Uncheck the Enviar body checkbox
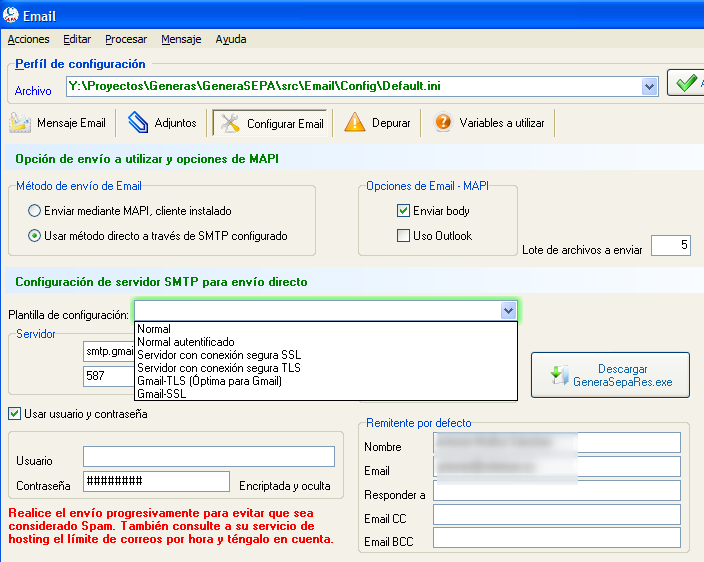 click(x=403, y=211)
